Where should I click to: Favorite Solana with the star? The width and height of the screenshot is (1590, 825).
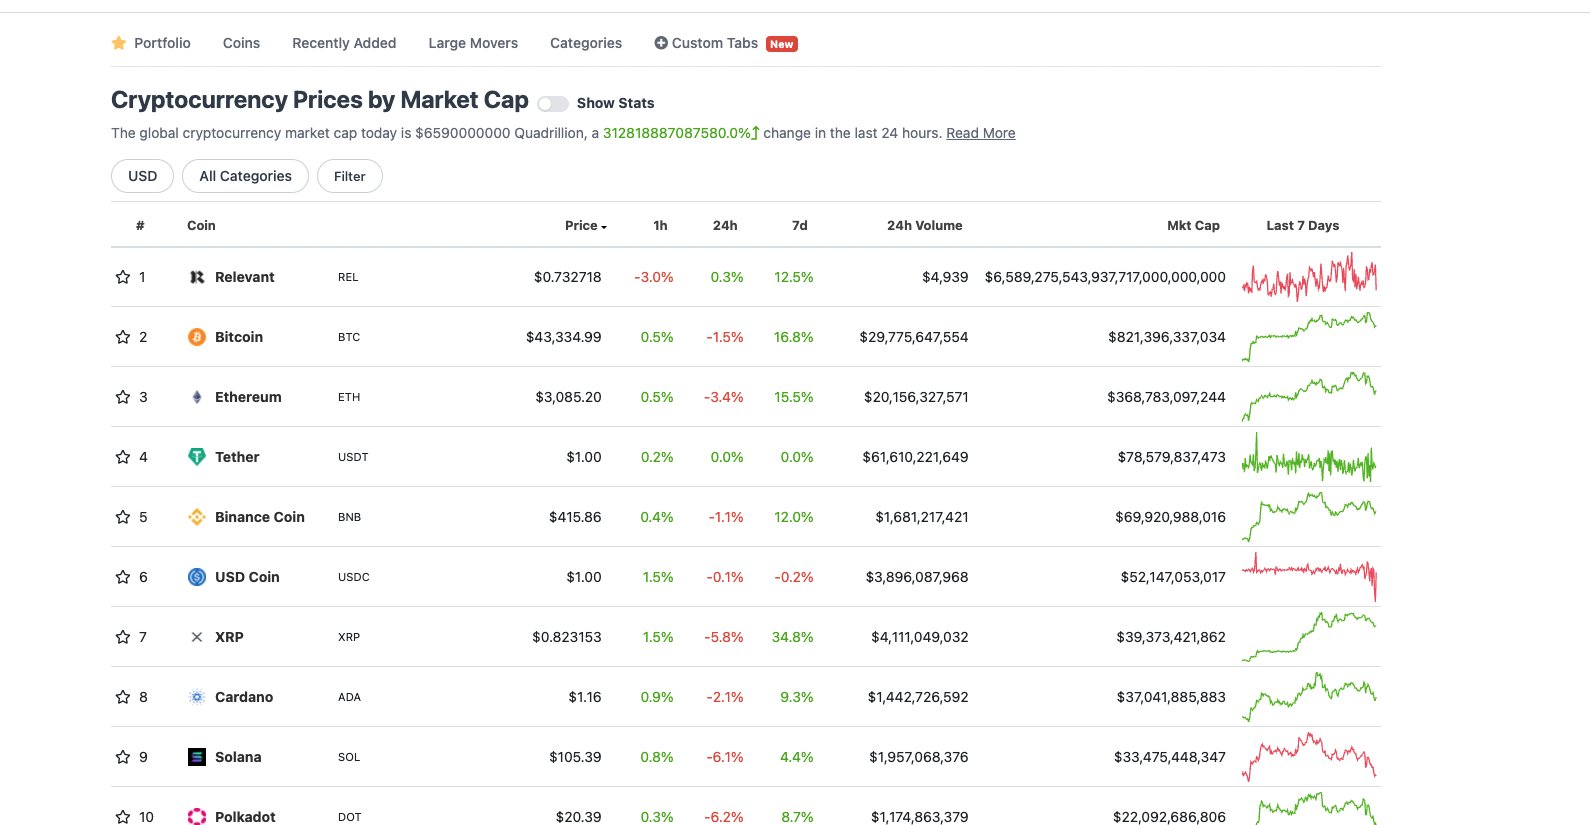(x=123, y=757)
